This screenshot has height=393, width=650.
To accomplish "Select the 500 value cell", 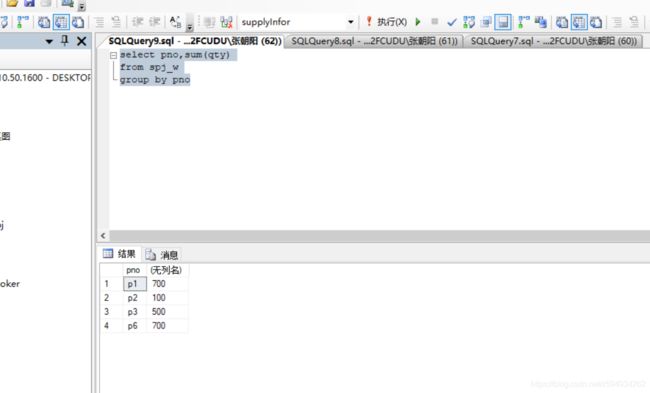I will click(167, 312).
